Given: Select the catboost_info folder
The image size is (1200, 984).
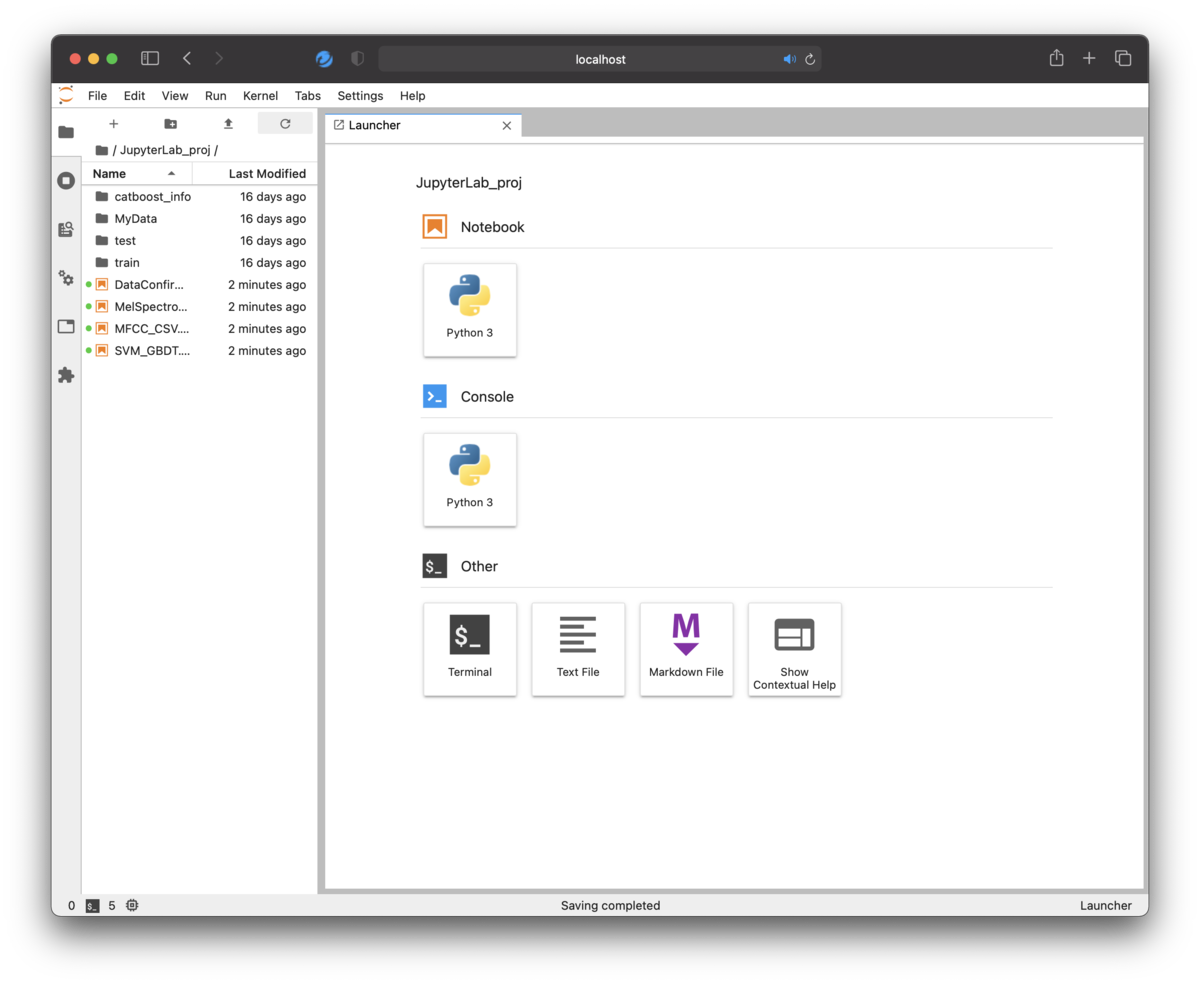Looking at the screenshot, I should tap(200, 197).
